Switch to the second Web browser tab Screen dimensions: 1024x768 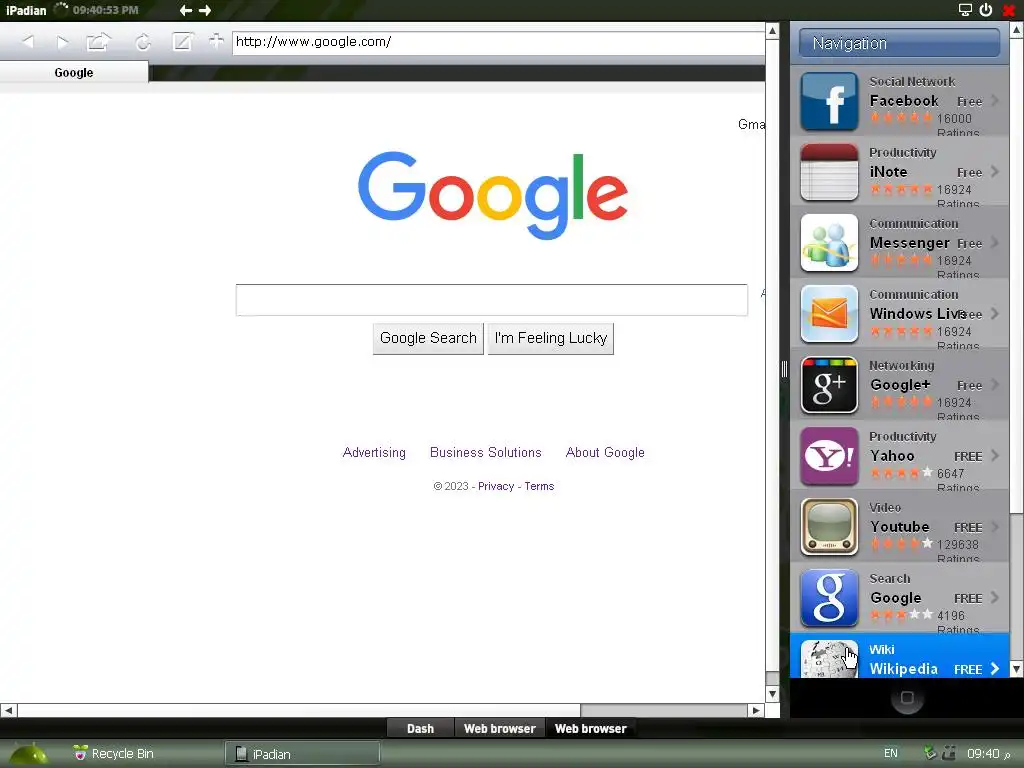[590, 728]
